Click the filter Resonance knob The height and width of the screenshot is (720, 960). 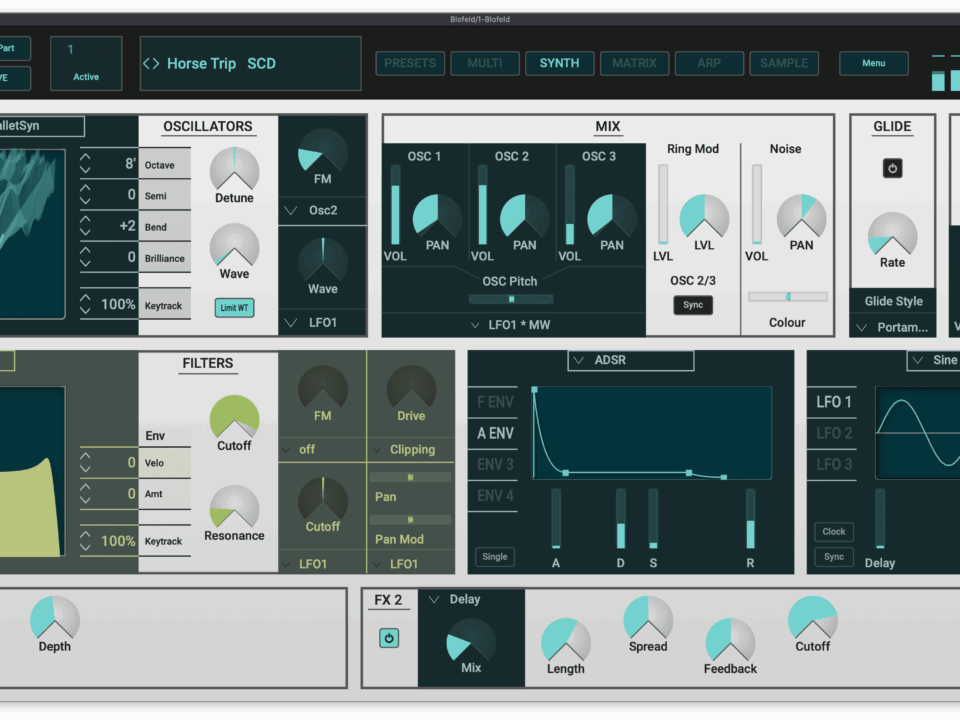pyautogui.click(x=234, y=507)
